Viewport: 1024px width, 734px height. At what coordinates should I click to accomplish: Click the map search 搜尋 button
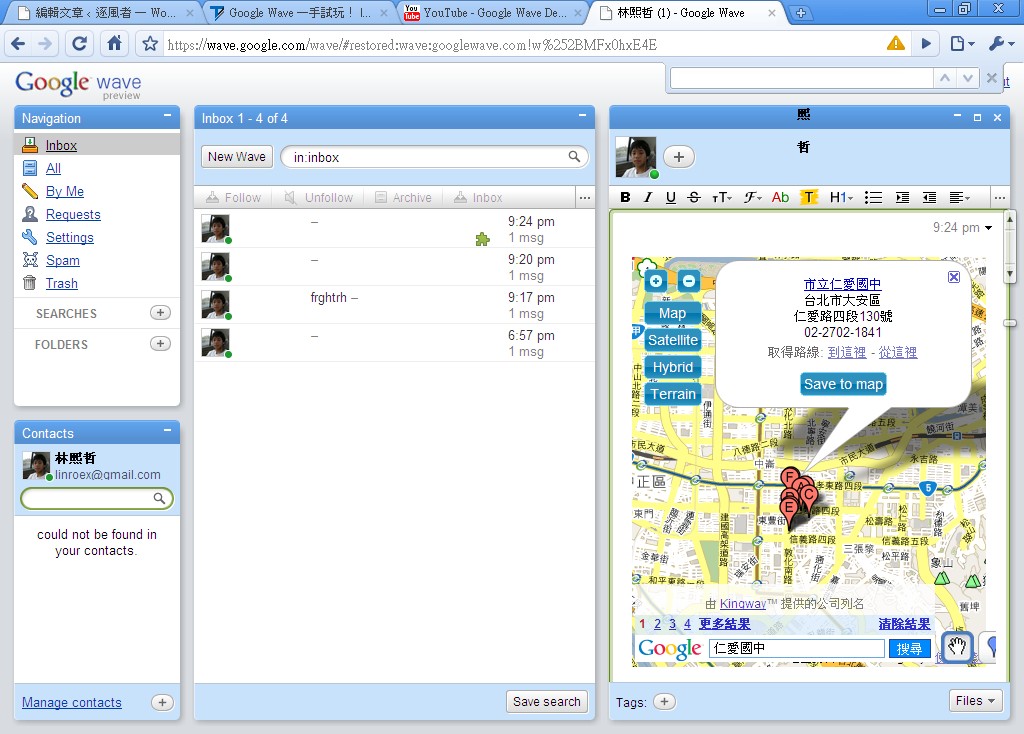click(909, 648)
